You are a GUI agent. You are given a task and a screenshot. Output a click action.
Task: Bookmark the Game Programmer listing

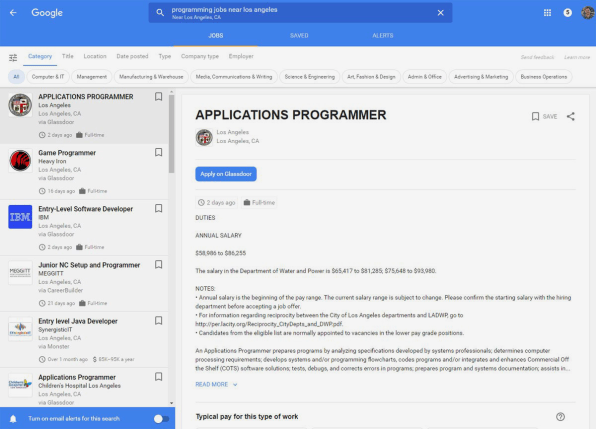tap(159, 152)
